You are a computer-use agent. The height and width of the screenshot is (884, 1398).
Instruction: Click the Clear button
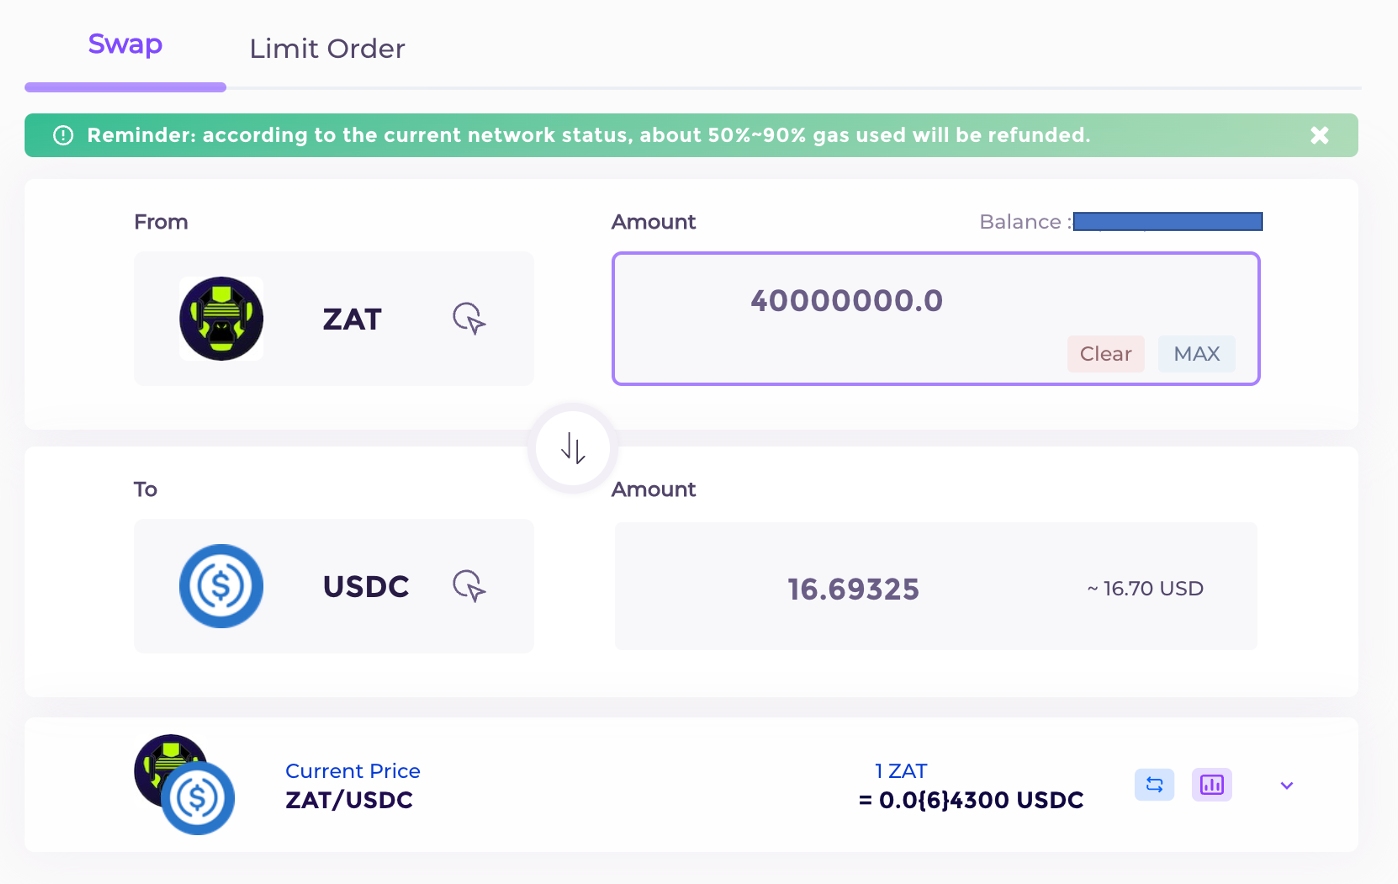coord(1105,353)
